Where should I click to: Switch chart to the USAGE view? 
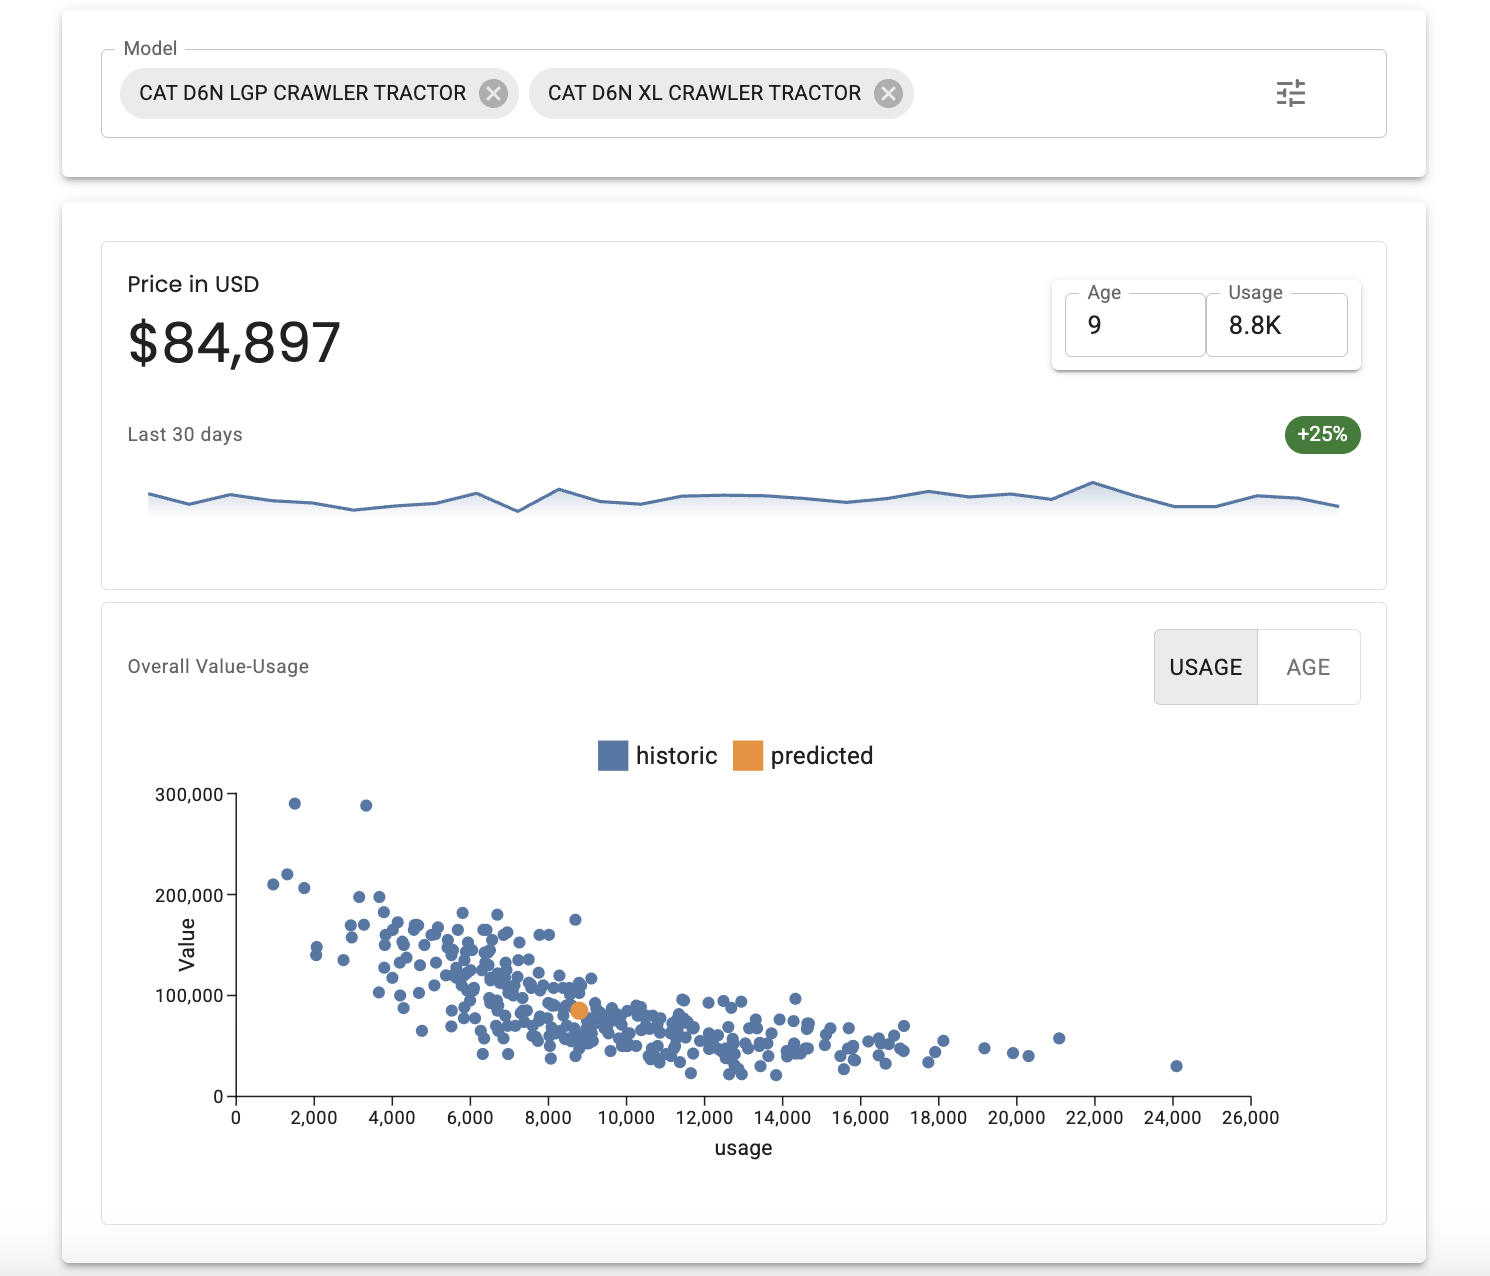(x=1206, y=667)
